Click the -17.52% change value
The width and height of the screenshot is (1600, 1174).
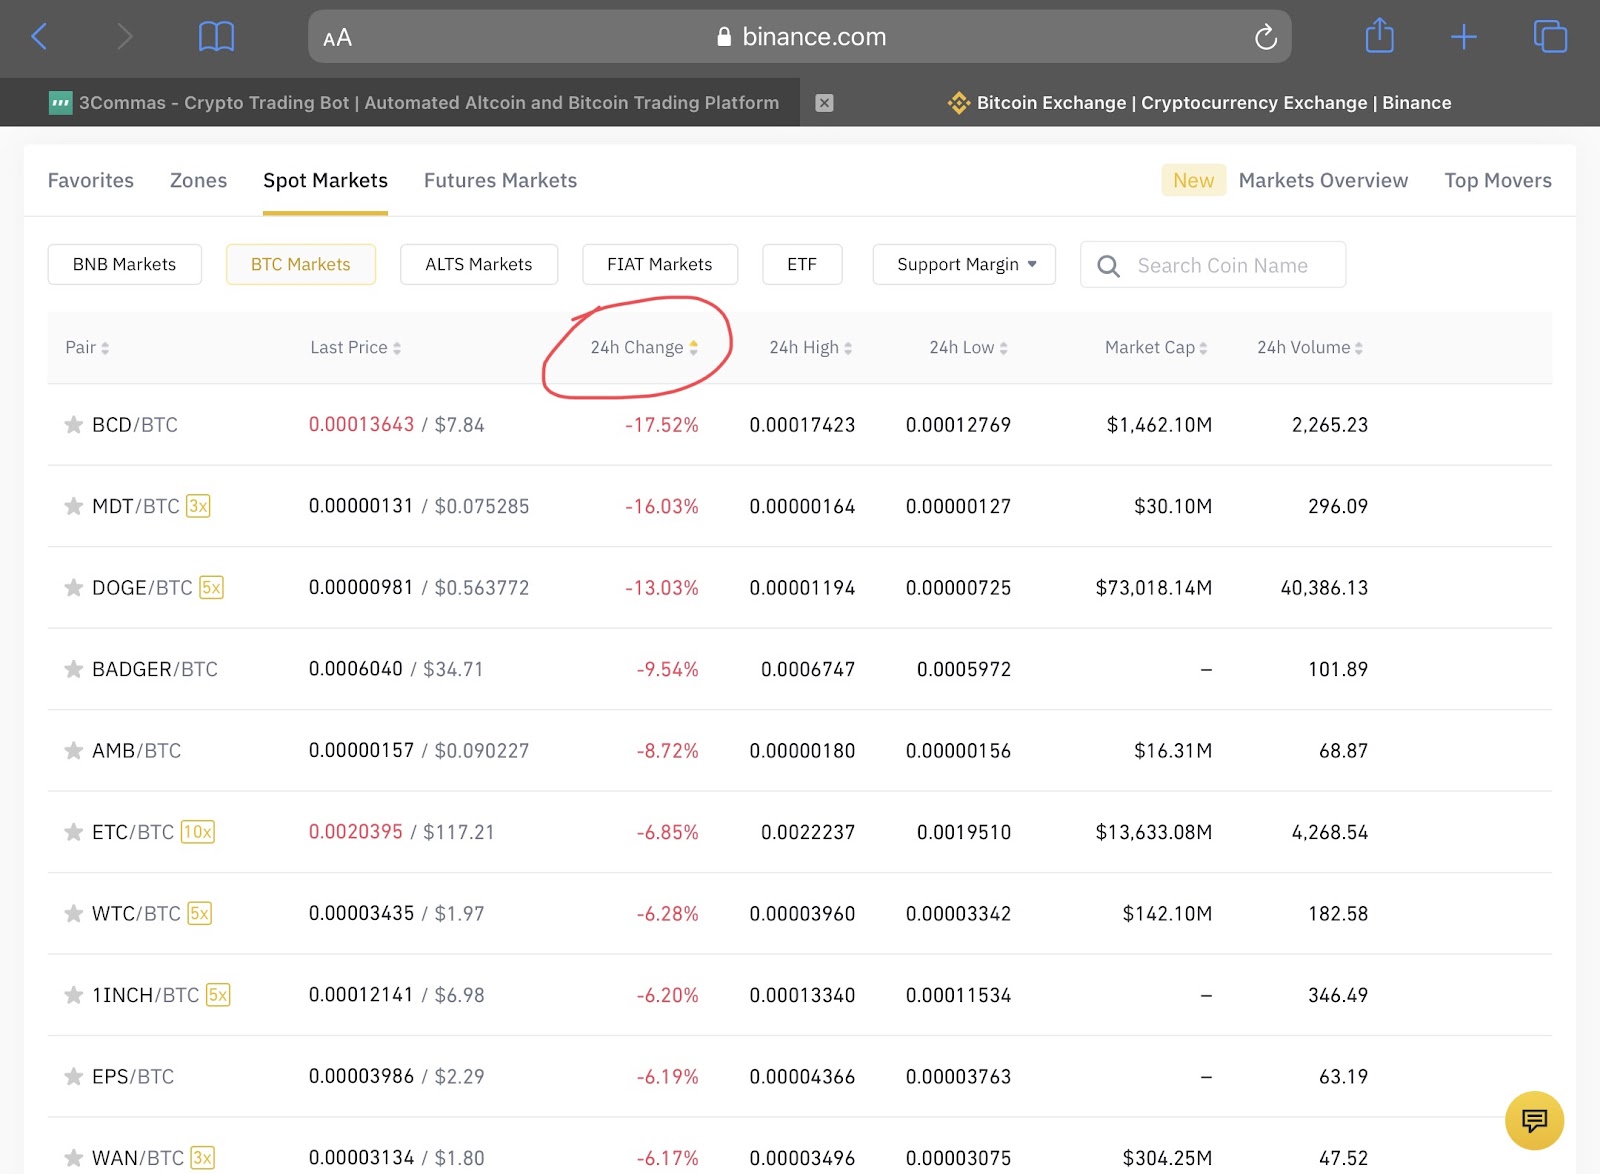662,425
